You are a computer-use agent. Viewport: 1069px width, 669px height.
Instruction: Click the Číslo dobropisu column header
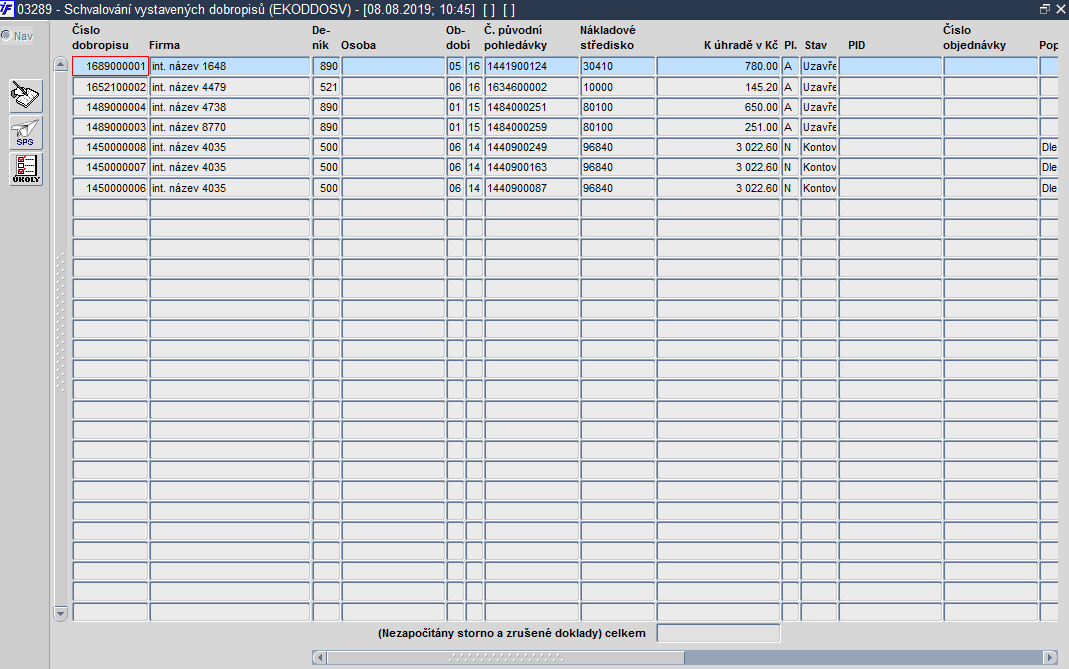tap(100, 38)
